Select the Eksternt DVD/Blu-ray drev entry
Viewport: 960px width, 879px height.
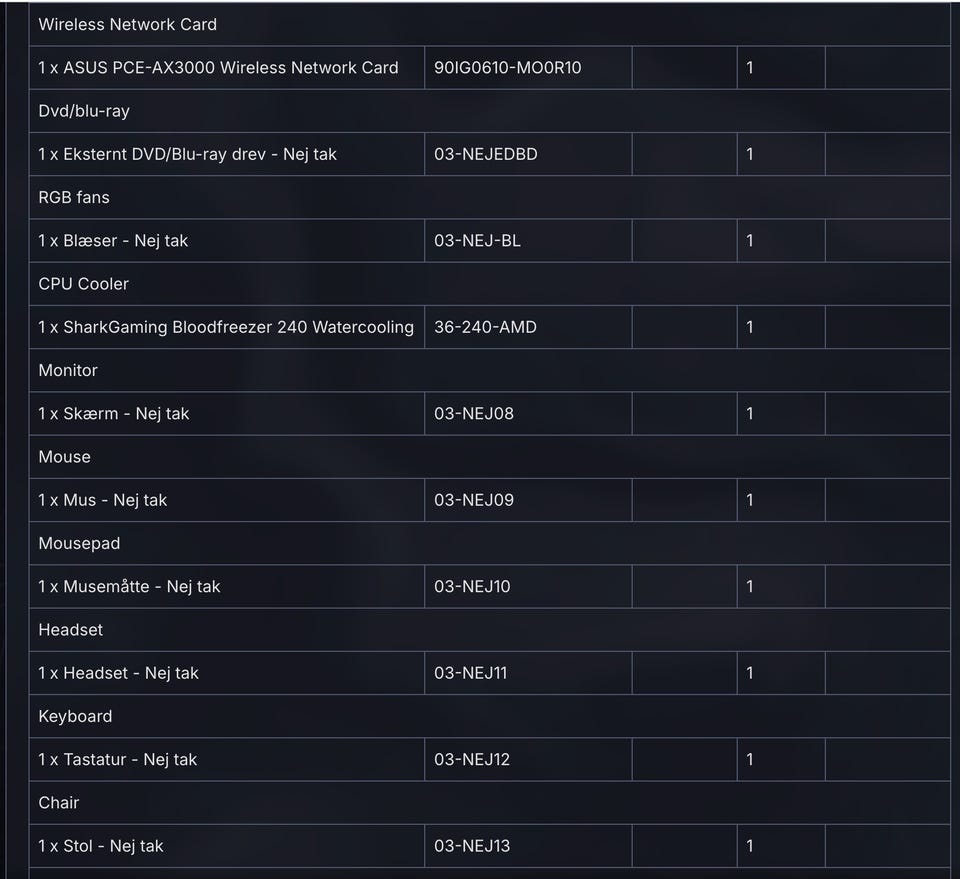pyautogui.click(x=187, y=154)
